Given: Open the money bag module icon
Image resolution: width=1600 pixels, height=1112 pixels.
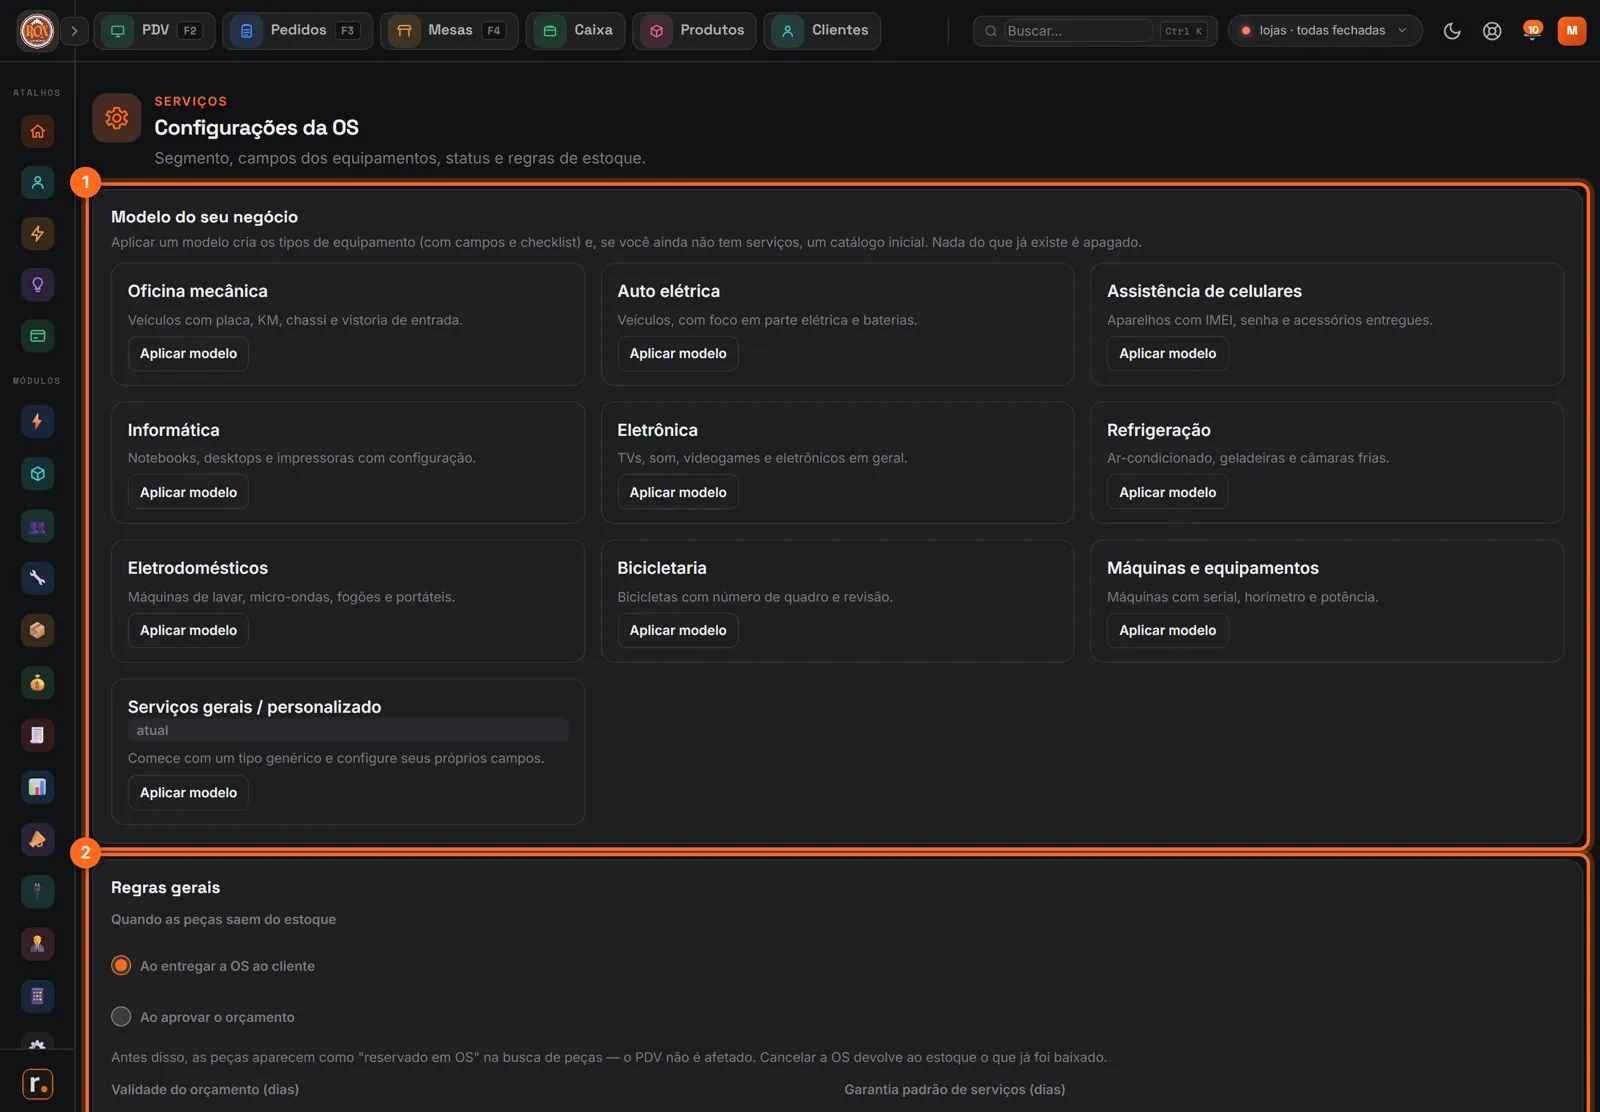Looking at the screenshot, I should point(37,683).
